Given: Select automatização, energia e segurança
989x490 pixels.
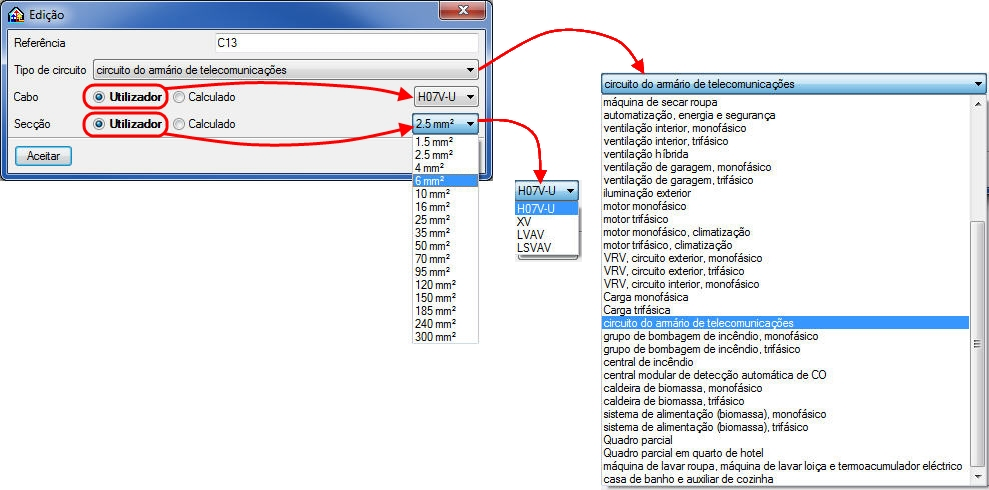Looking at the screenshot, I should [785, 115].
